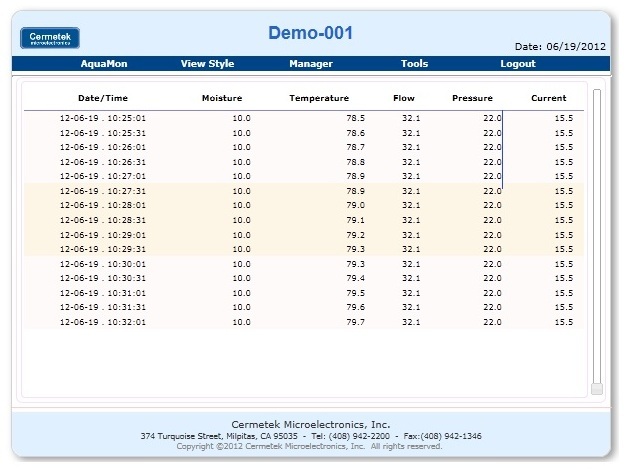Click the Date/Time column header
This screenshot has width=628, height=471.
[103, 99]
